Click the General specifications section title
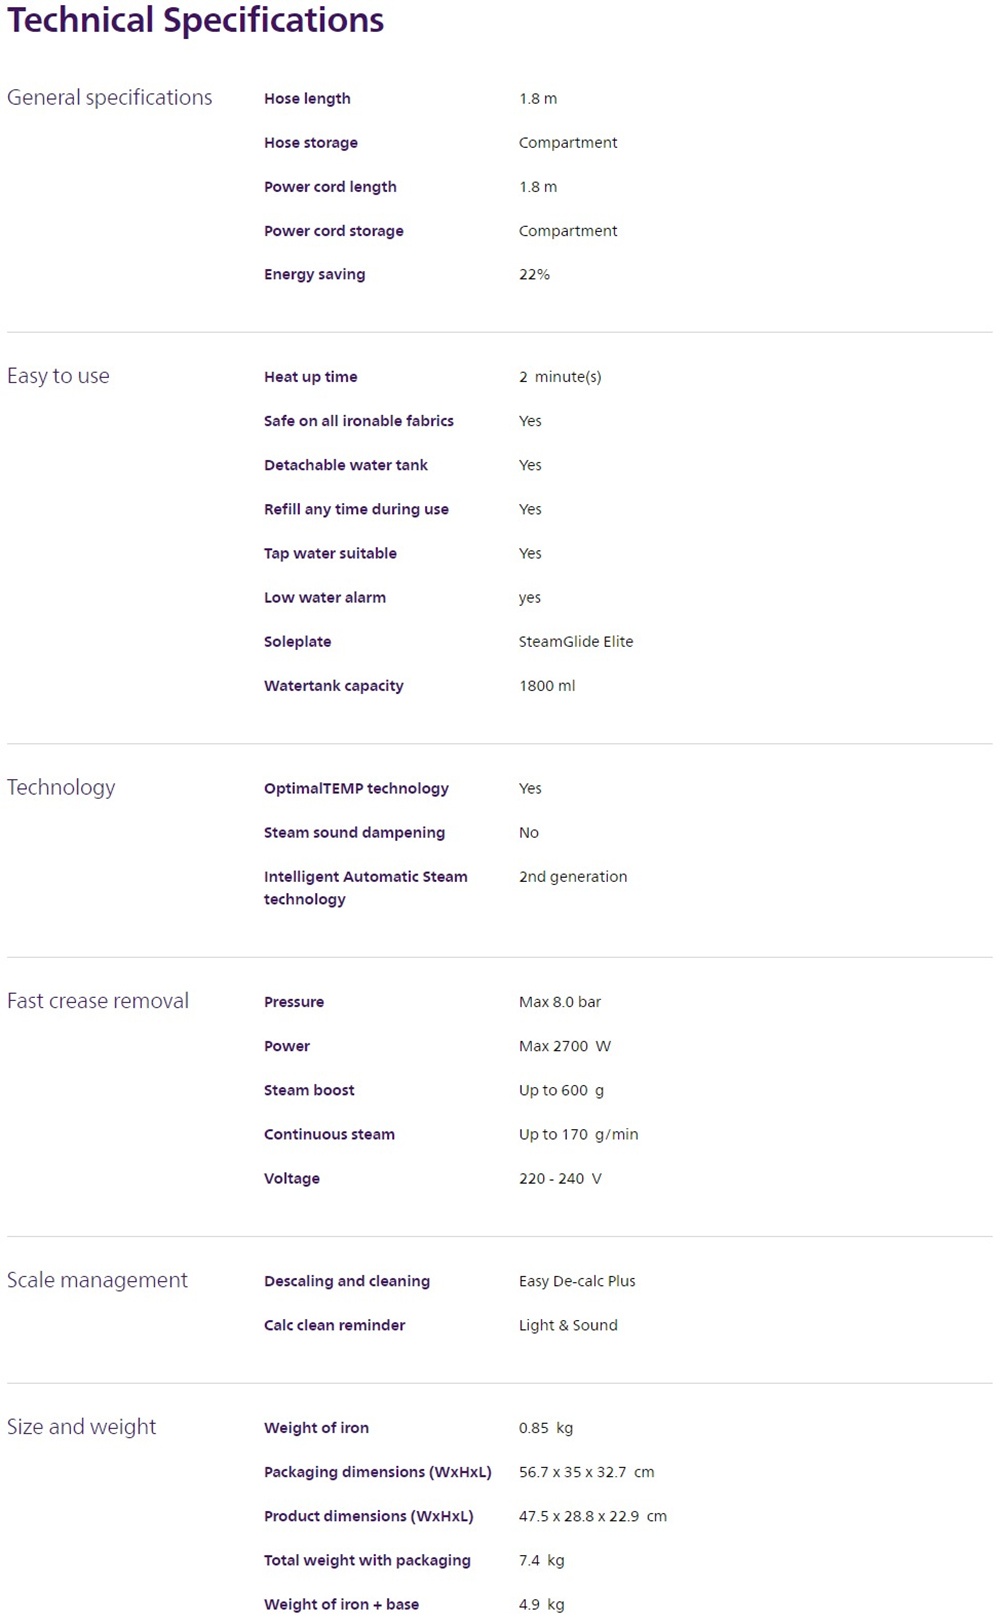The width and height of the screenshot is (1000, 1623). click(x=110, y=98)
